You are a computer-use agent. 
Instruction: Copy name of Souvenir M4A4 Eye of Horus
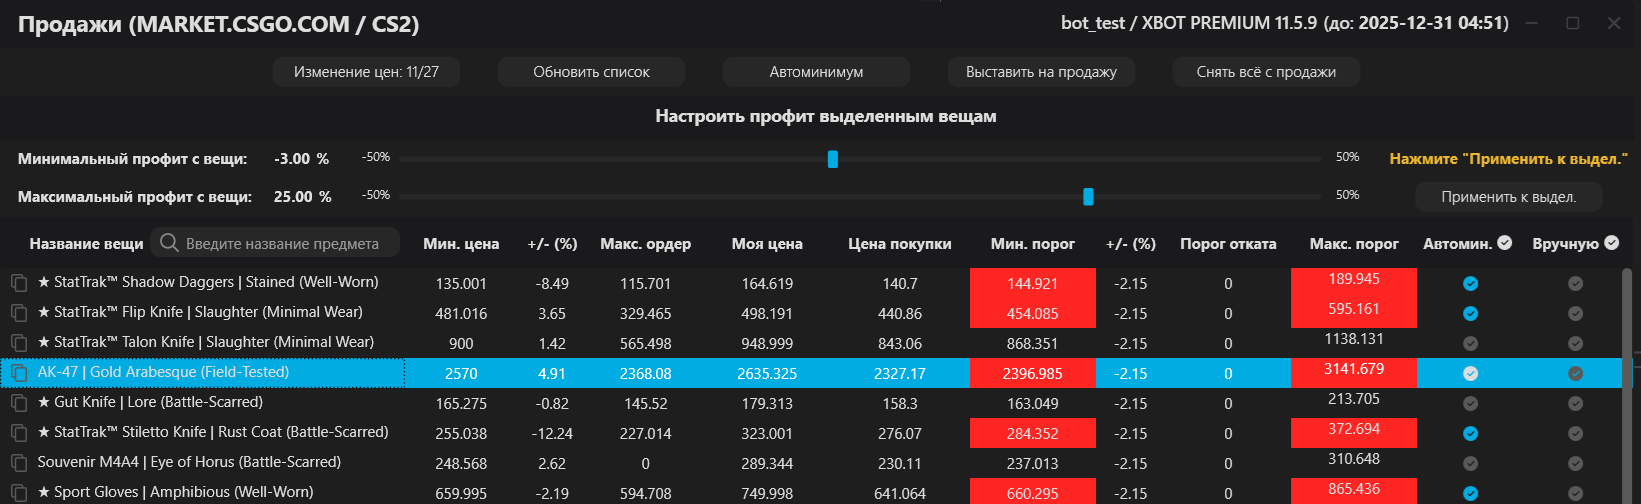pos(19,463)
